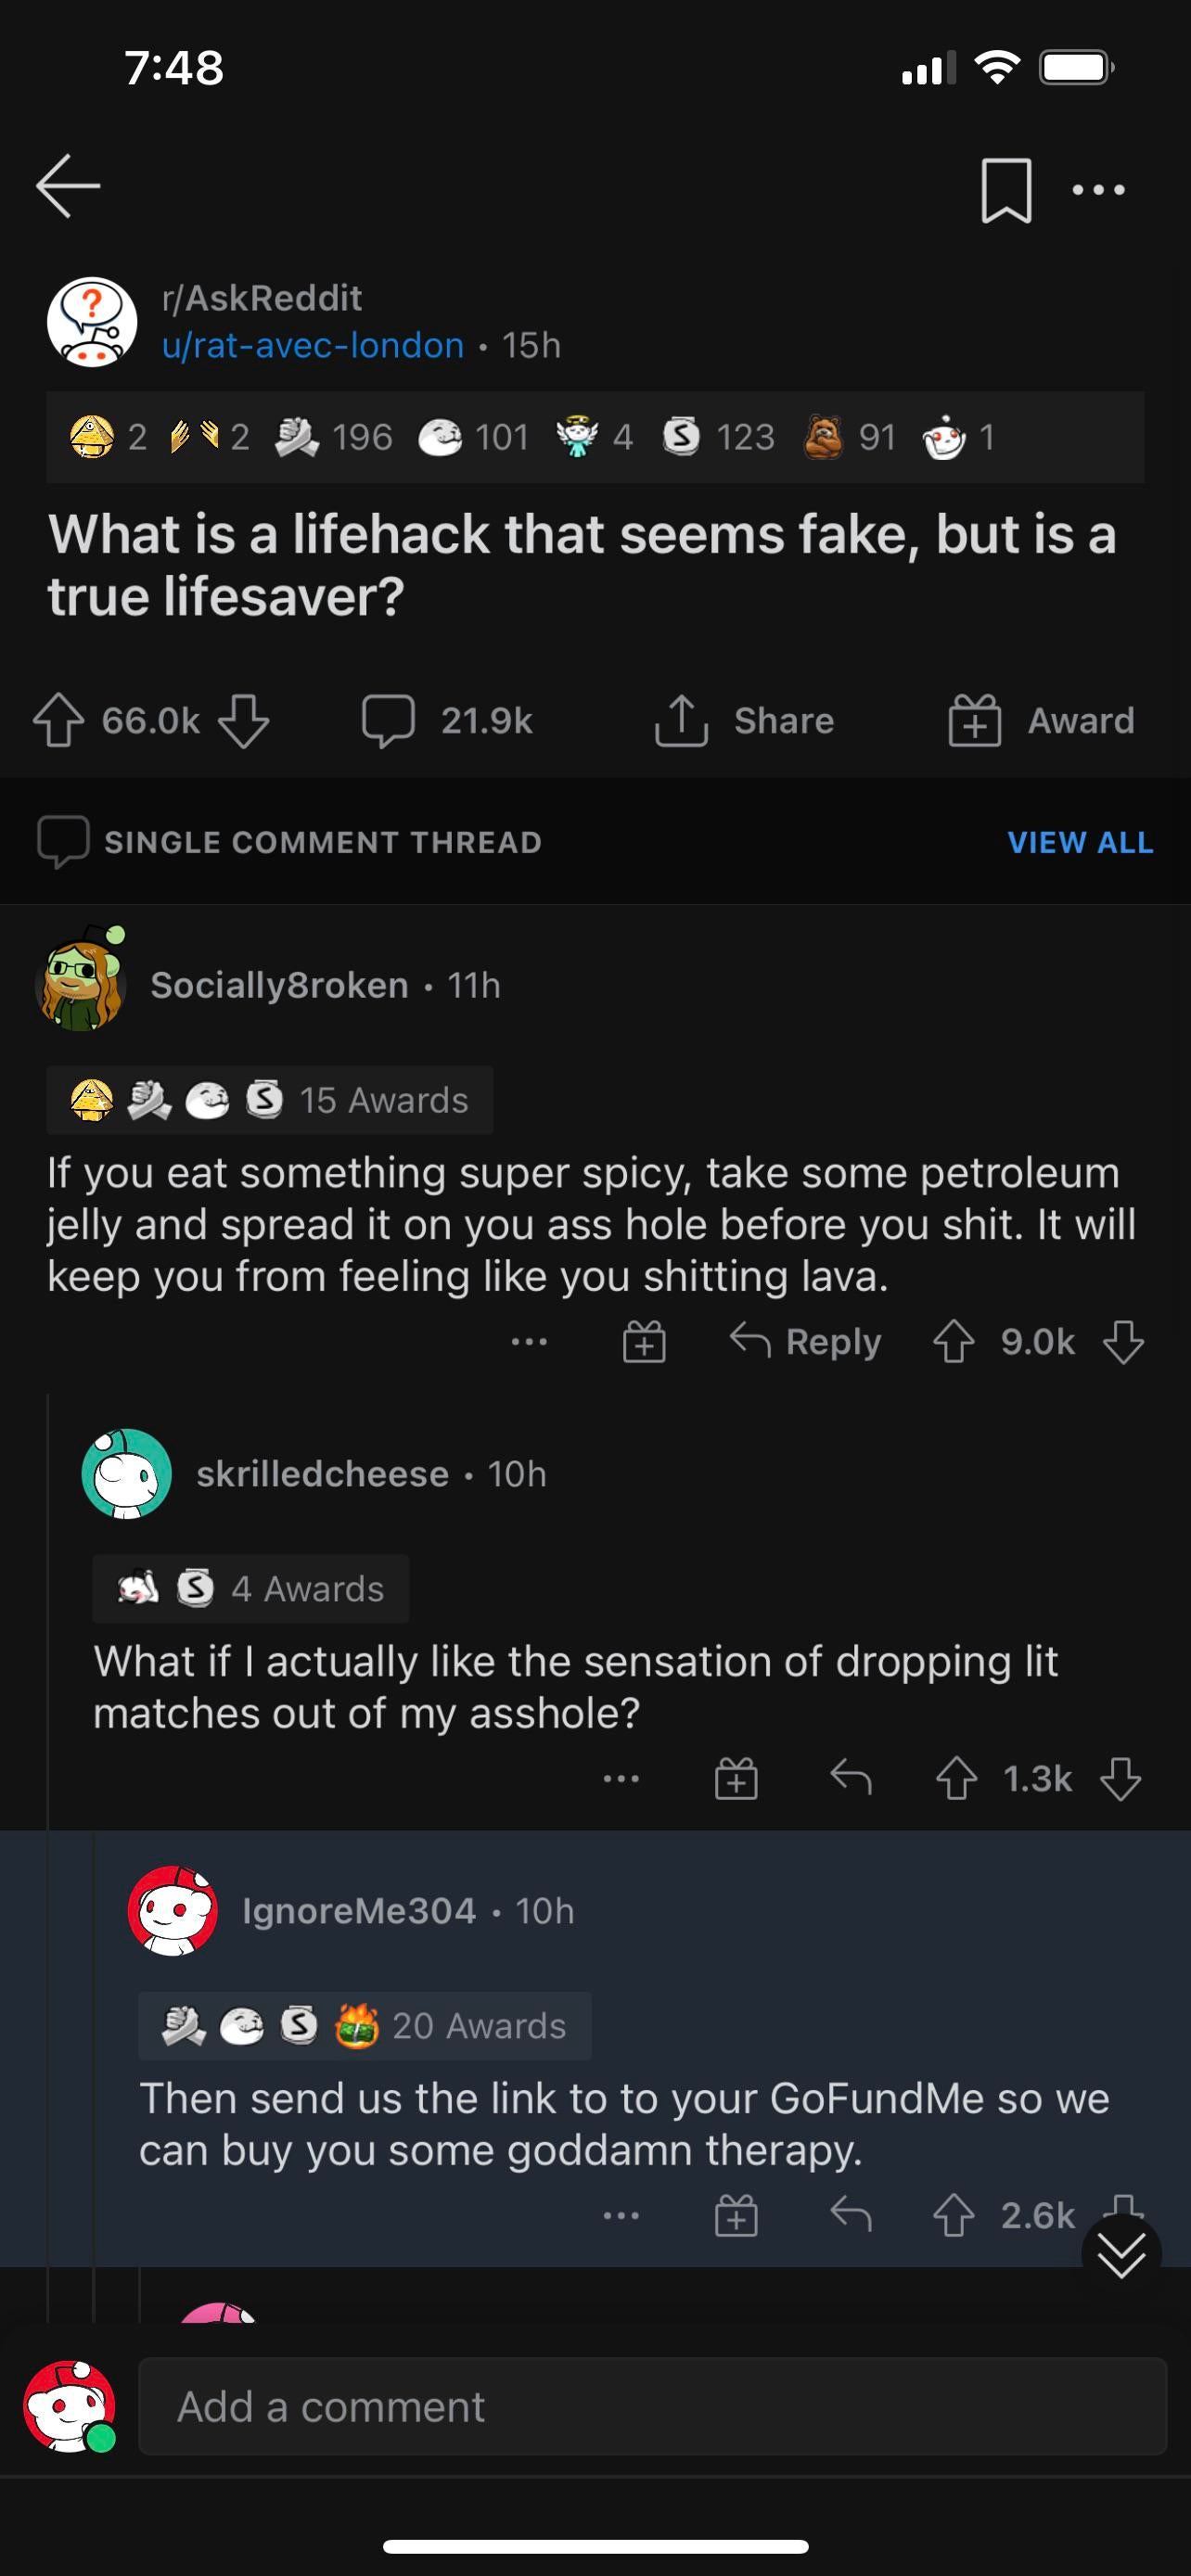Downvote the main post
1191x2576 pixels.
[244, 721]
